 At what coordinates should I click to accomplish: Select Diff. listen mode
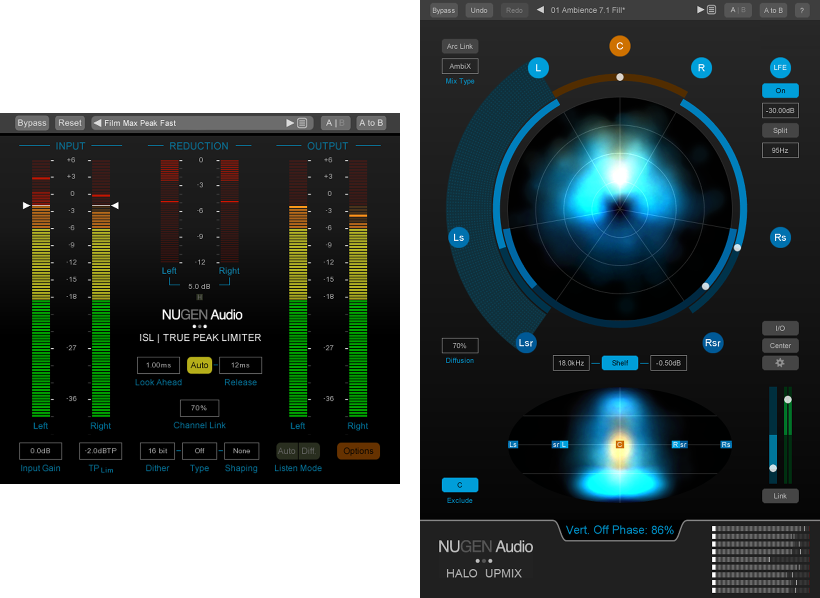coord(309,451)
